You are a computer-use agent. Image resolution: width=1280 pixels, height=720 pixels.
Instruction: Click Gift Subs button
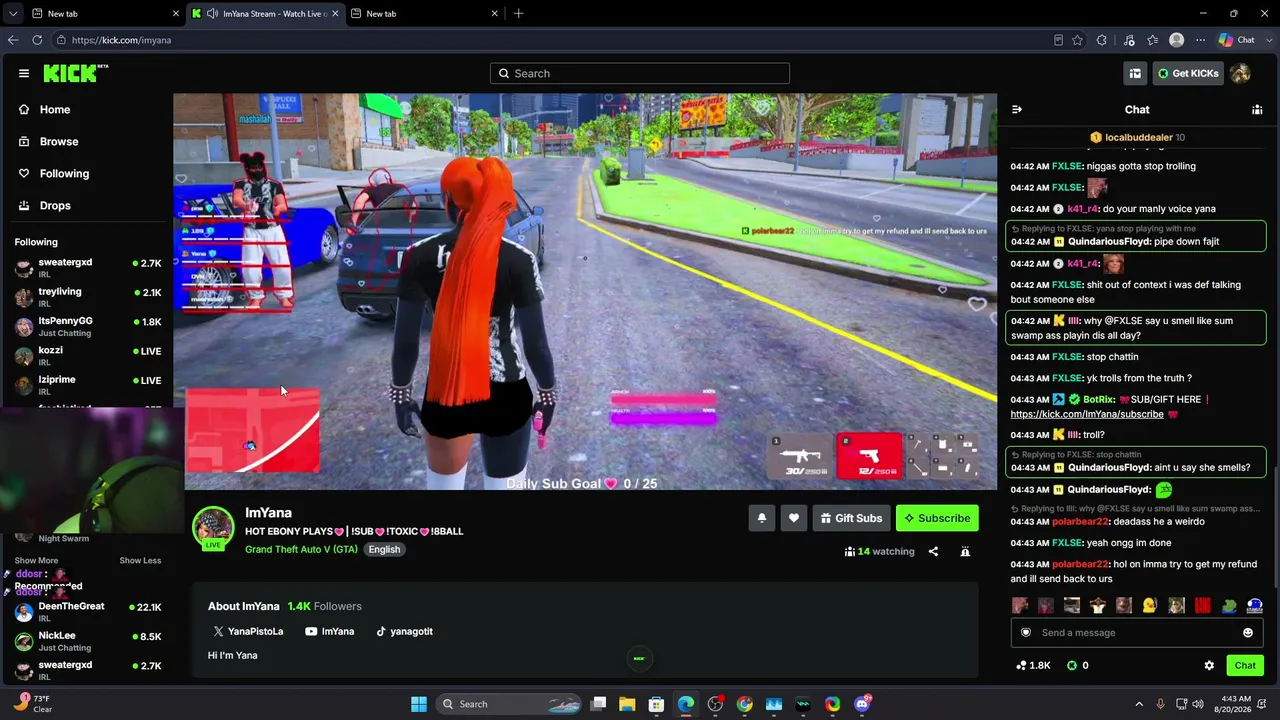[x=851, y=518]
